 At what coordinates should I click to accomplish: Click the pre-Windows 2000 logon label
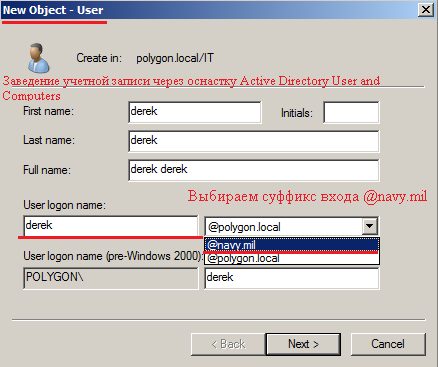[113, 256]
